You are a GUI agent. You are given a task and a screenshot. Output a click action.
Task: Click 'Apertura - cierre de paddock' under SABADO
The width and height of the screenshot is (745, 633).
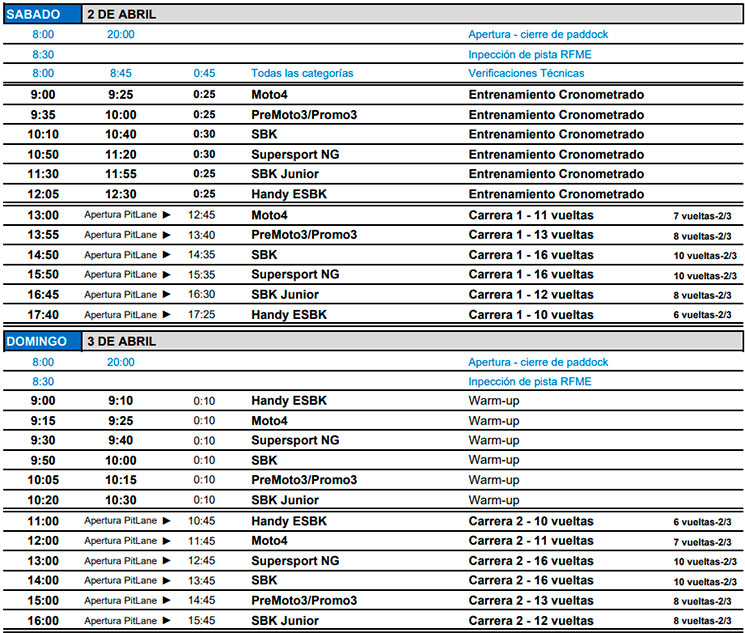click(x=538, y=34)
